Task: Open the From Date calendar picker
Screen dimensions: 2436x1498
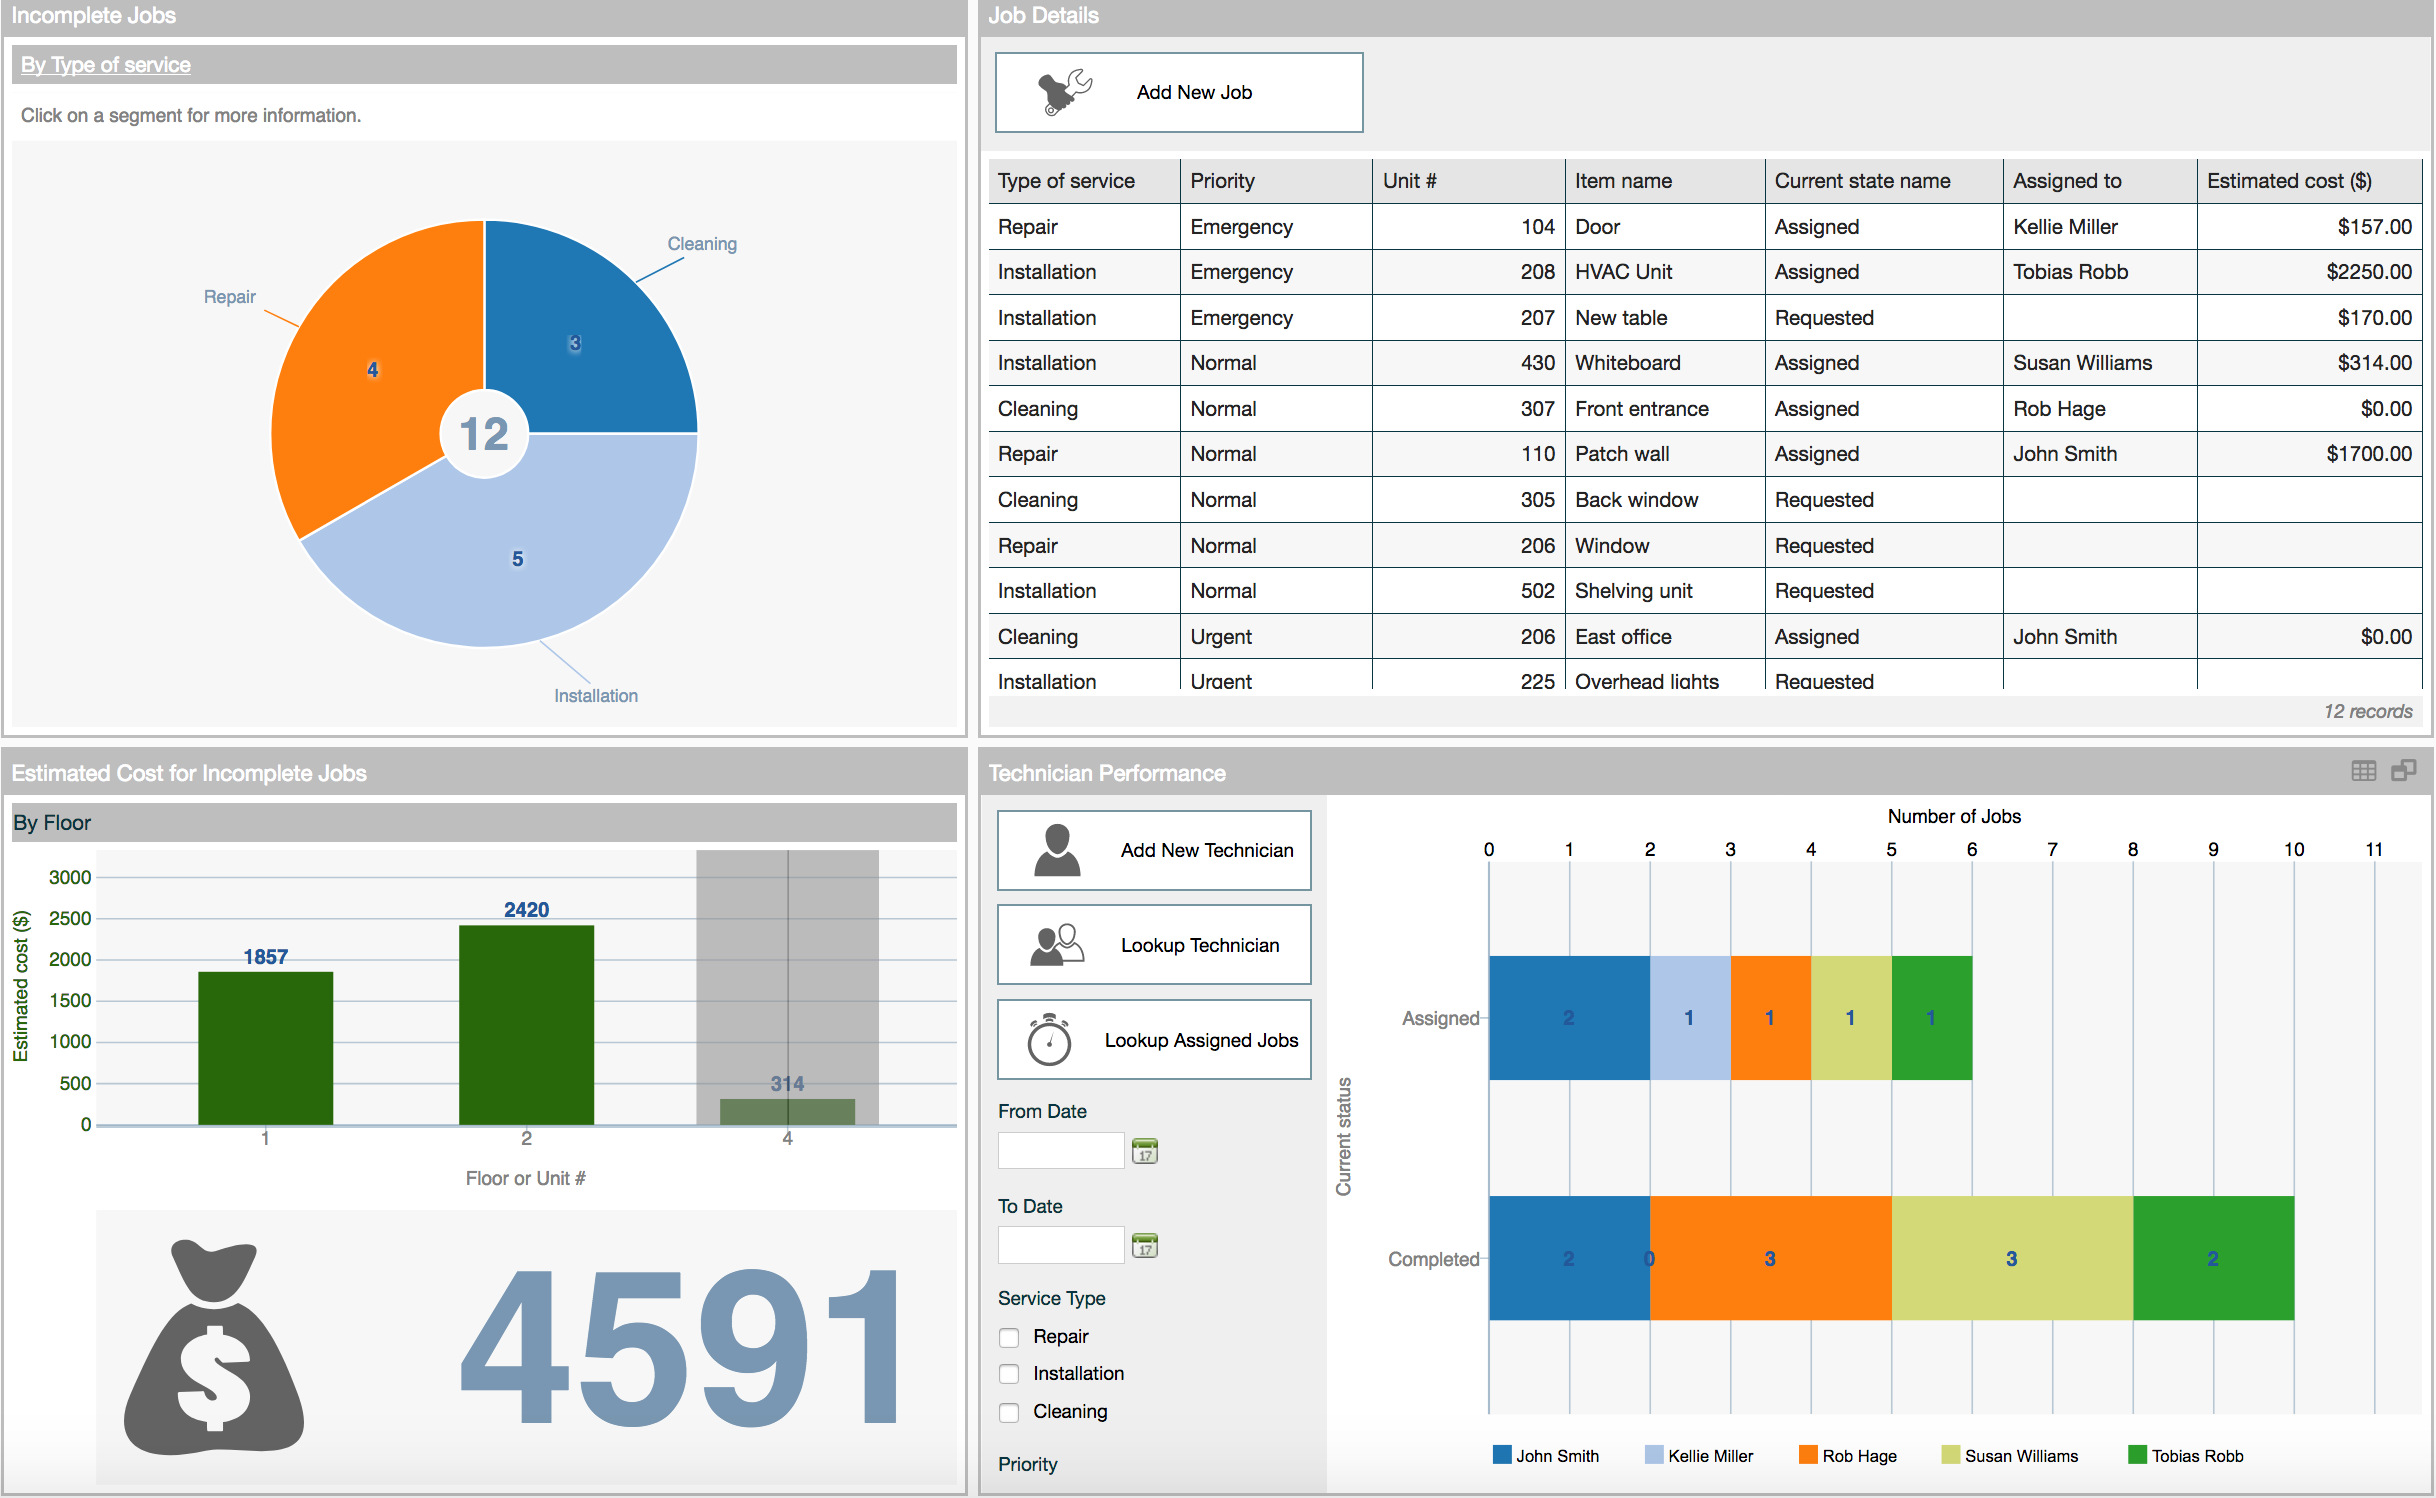Action: [1144, 1151]
